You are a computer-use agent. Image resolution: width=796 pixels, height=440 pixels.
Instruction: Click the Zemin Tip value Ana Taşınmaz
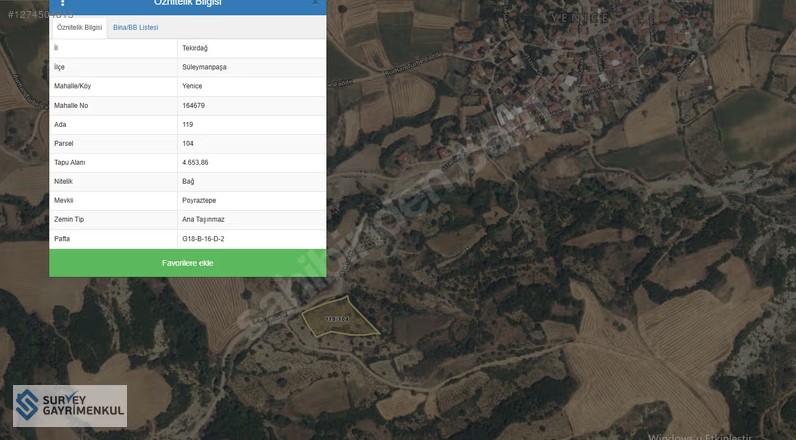click(203, 219)
